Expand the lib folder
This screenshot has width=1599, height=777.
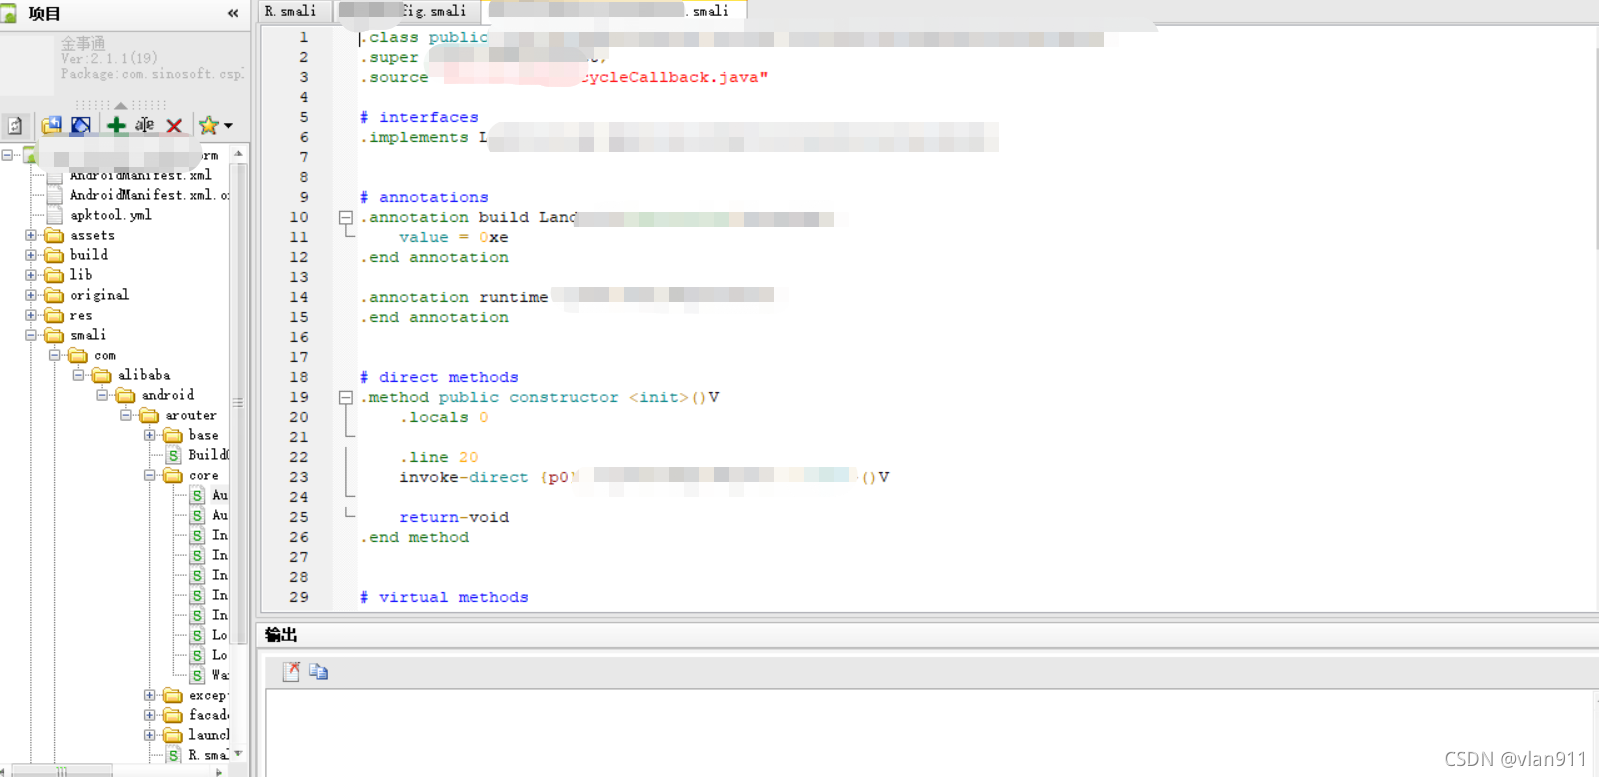[x=31, y=275]
